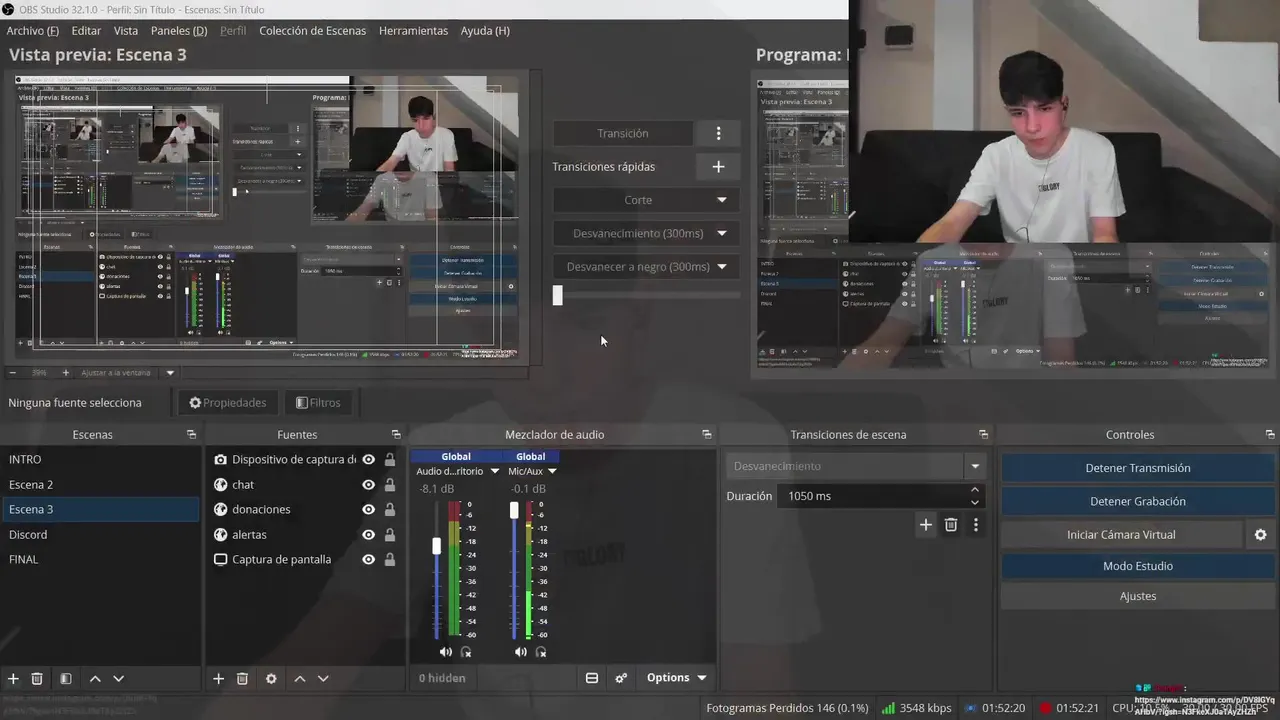Remove selected scene with trash icon
Image resolution: width=1280 pixels, height=720 pixels.
(37, 679)
